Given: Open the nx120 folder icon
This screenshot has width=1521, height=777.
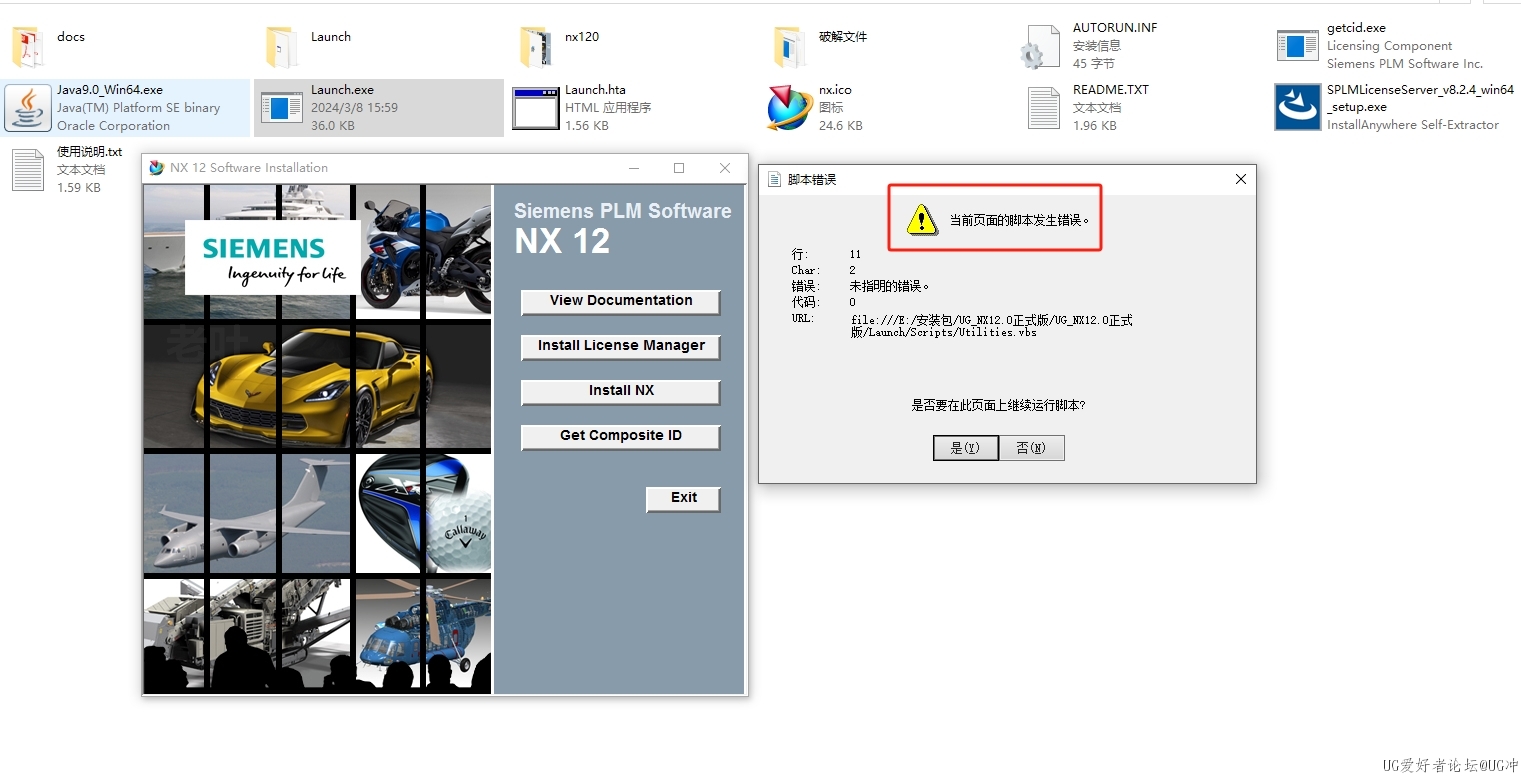Looking at the screenshot, I should coord(535,46).
